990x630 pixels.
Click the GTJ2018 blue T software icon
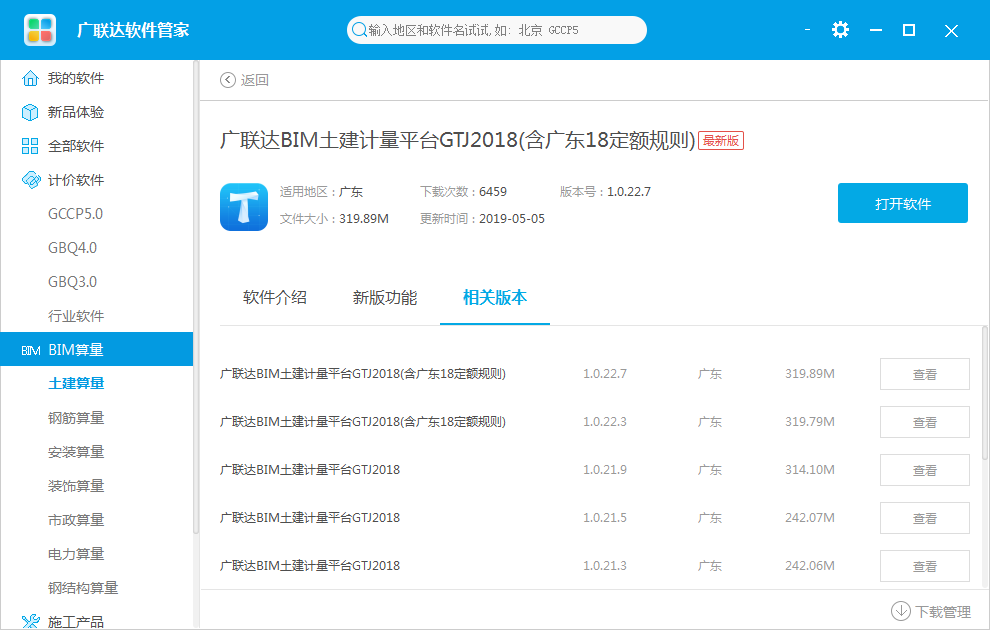click(244, 207)
